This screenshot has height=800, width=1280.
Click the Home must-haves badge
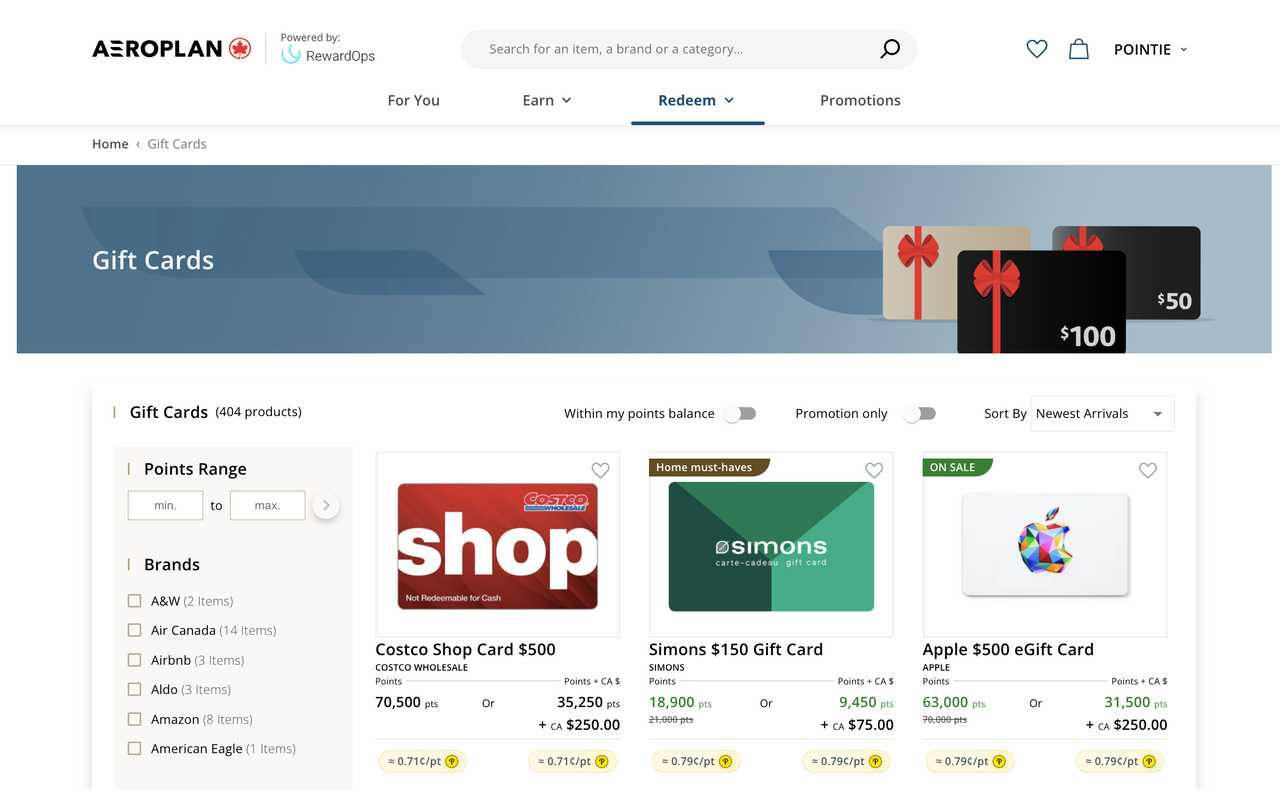pyautogui.click(x=708, y=467)
